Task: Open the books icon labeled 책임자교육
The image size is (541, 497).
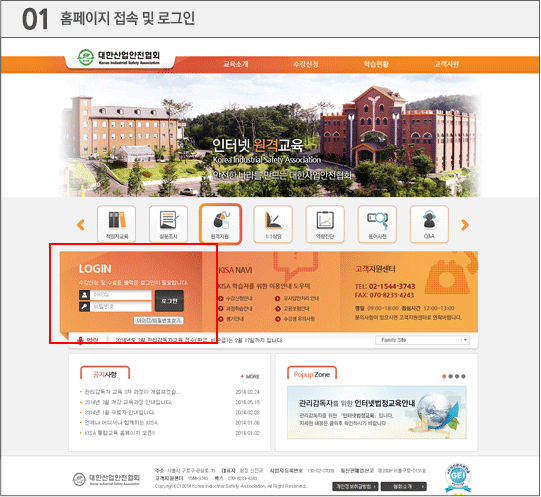Action: click(116, 224)
